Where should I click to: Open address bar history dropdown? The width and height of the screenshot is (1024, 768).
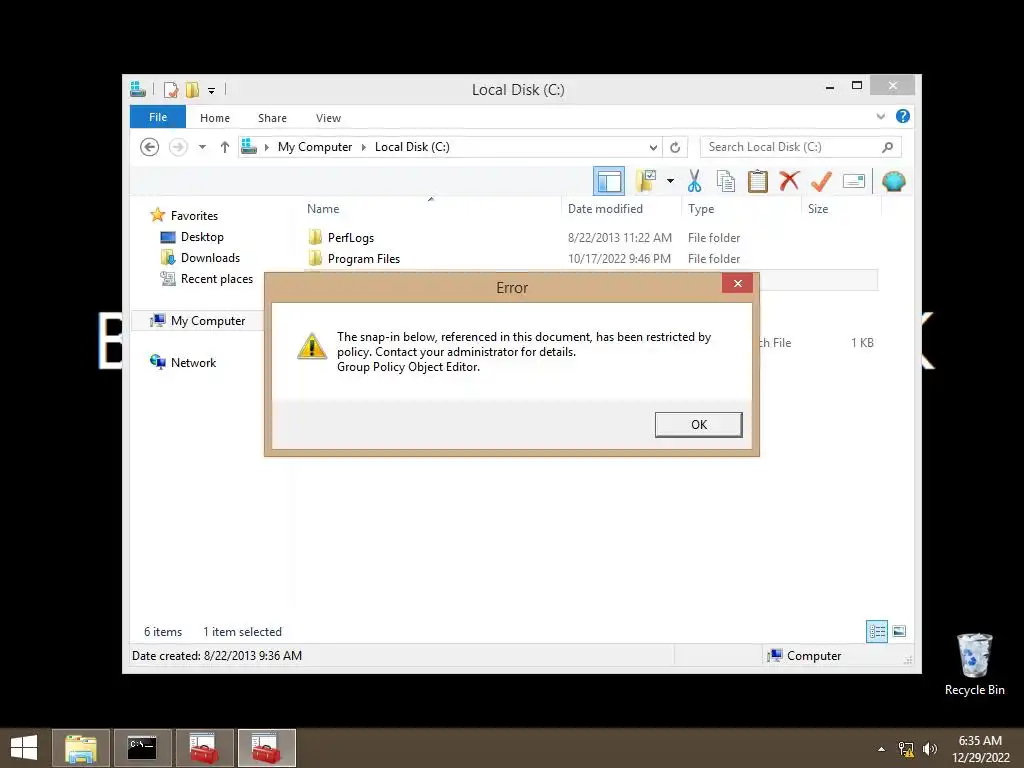[653, 148]
